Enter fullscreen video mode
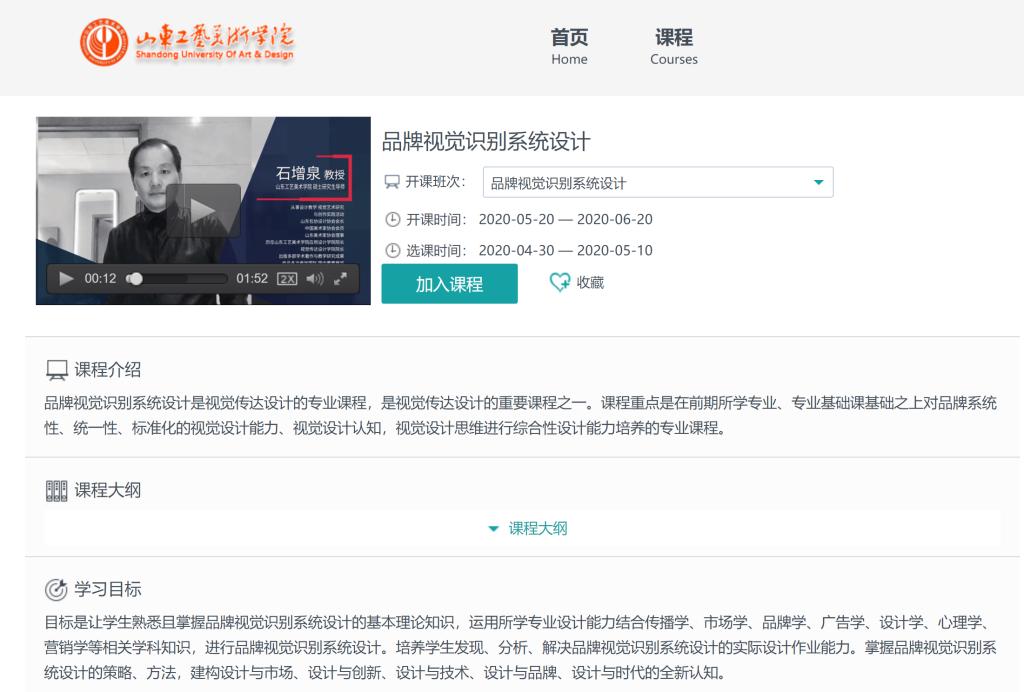This screenshot has height=692, width=1024. (x=340, y=279)
